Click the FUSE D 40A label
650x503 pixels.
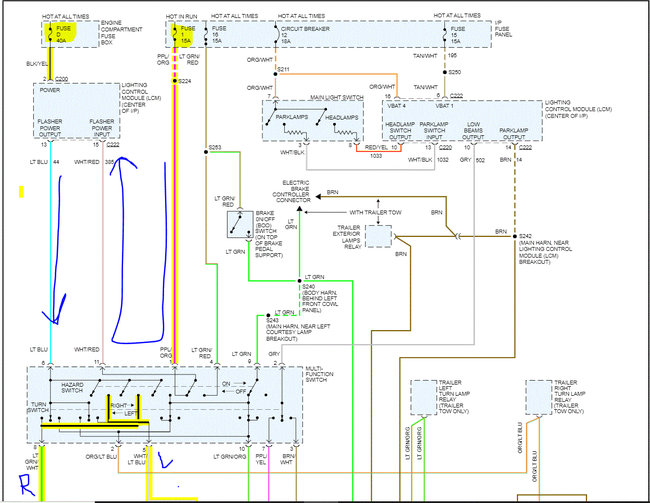63,35
